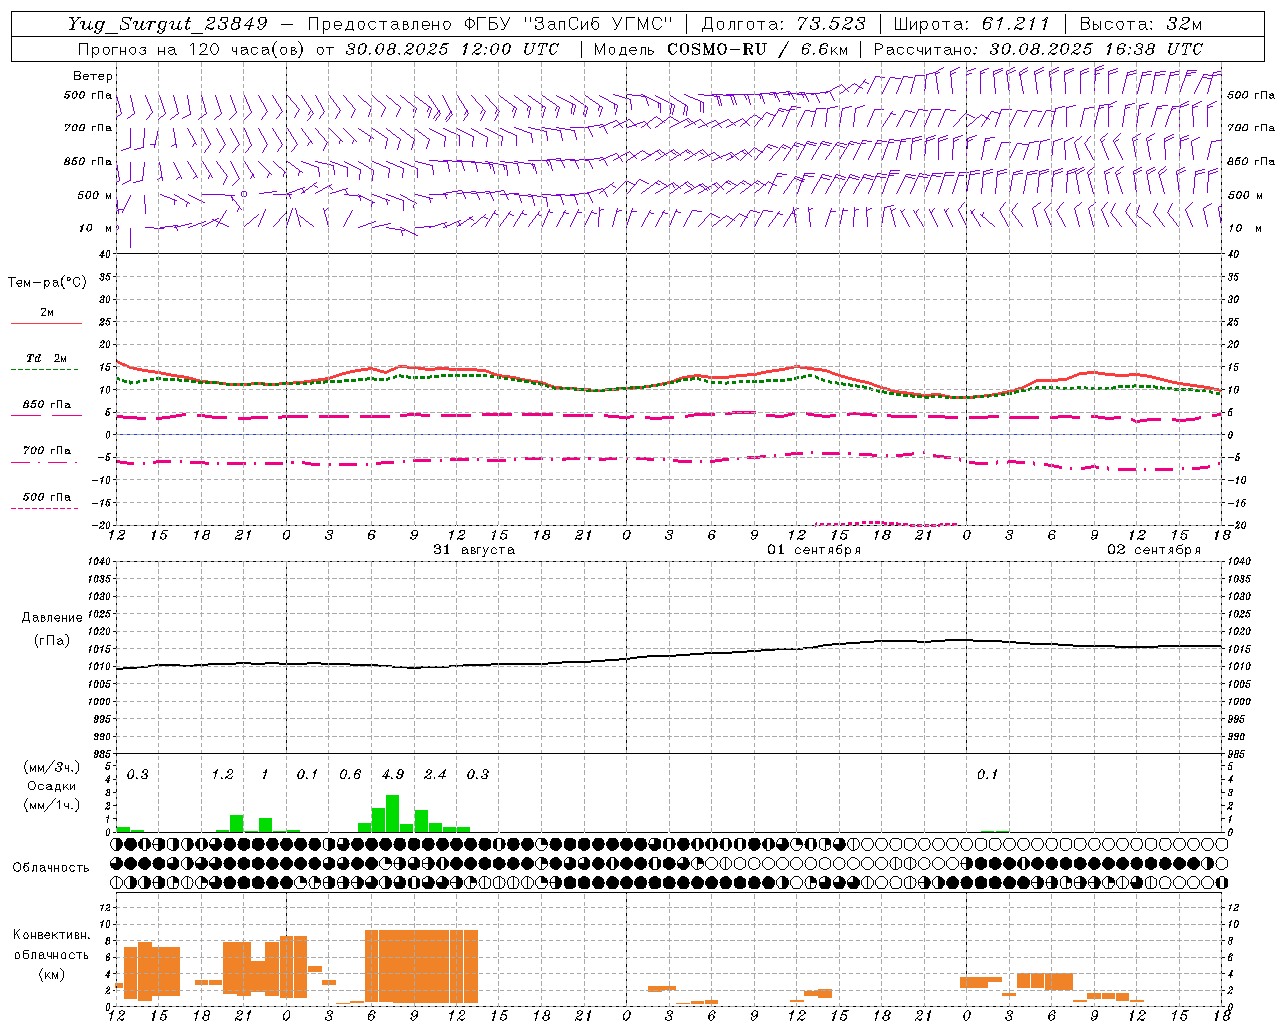Click the forecast start time 30.08.2025 12:00 UTC
Screen dimensions: 1280x1024
point(452,49)
